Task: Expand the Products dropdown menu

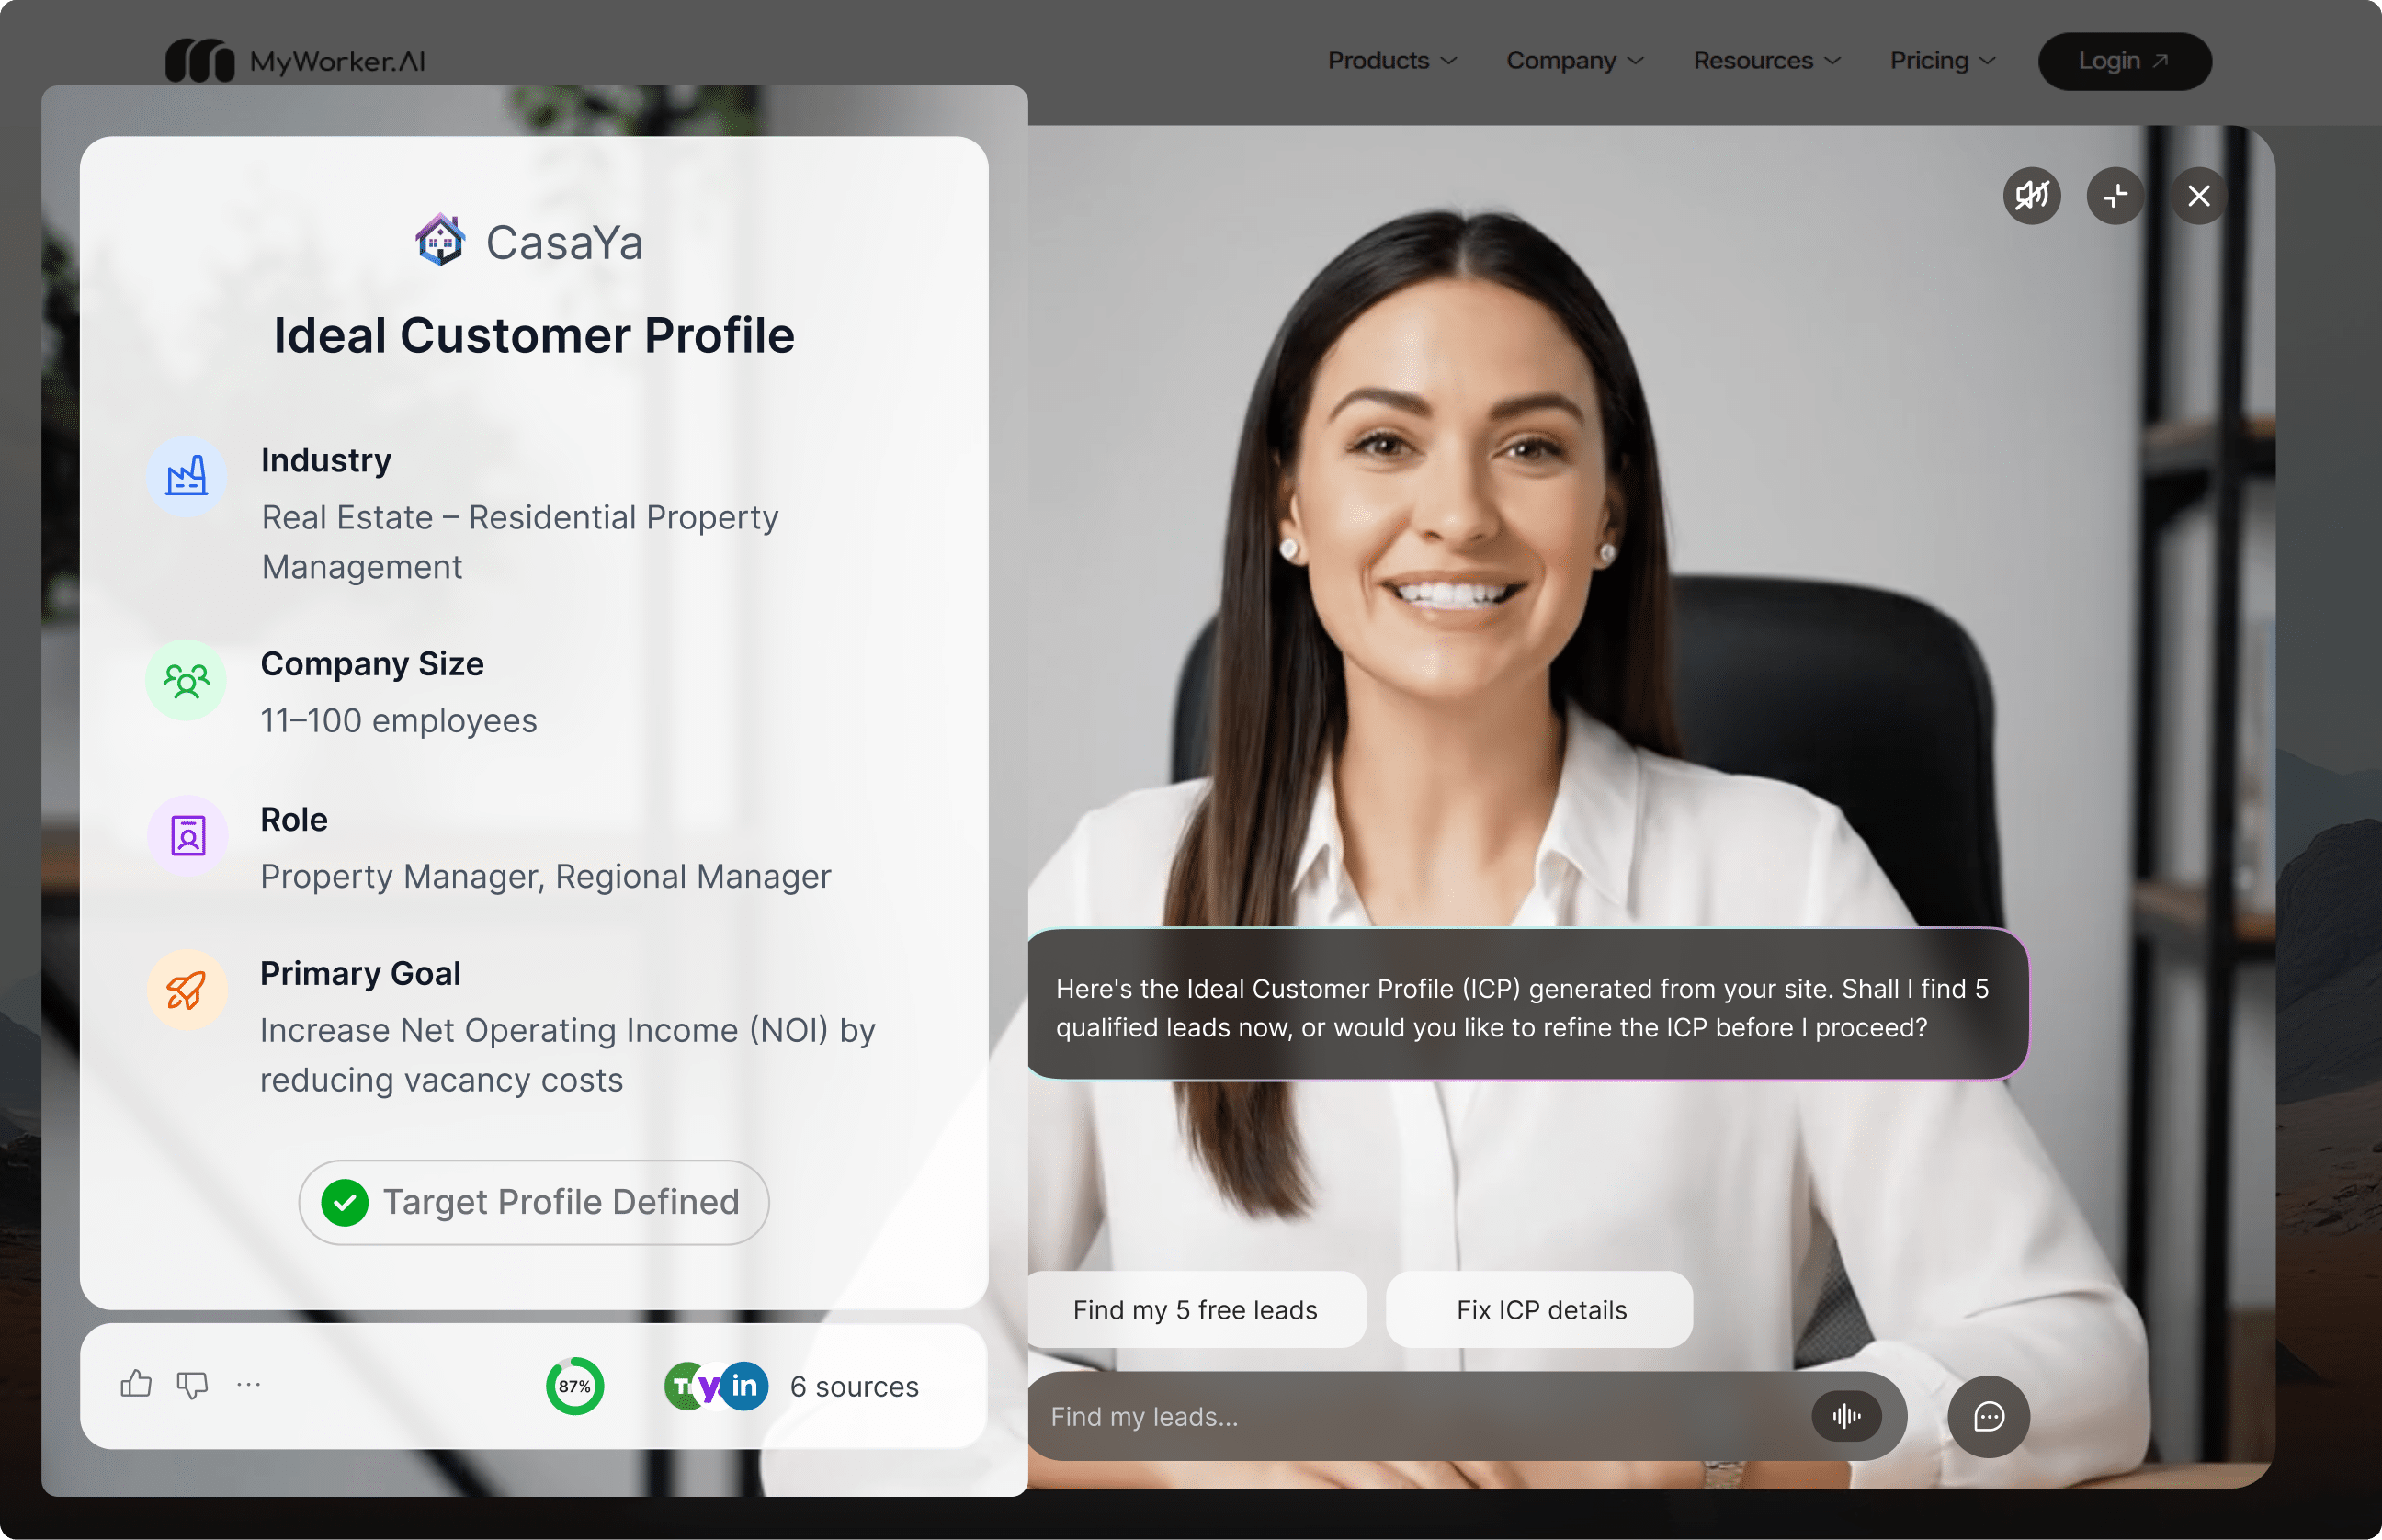Action: coord(1392,61)
